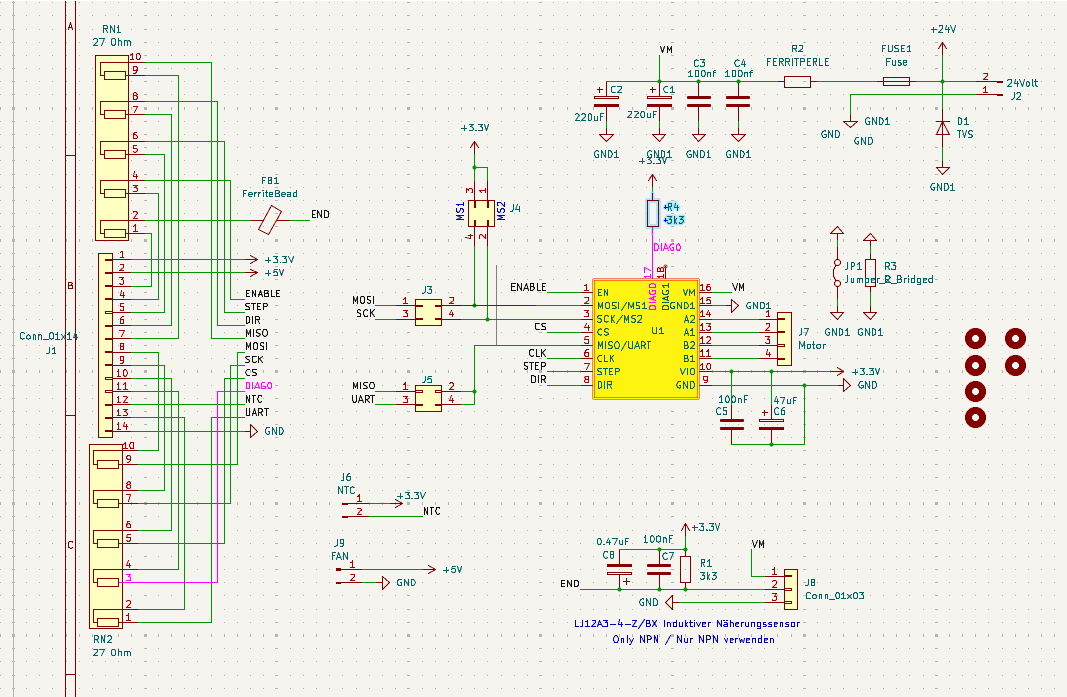This screenshot has height=697, width=1067.
Task: Select the C3 100nf capacitor symbol
Action: [699, 101]
